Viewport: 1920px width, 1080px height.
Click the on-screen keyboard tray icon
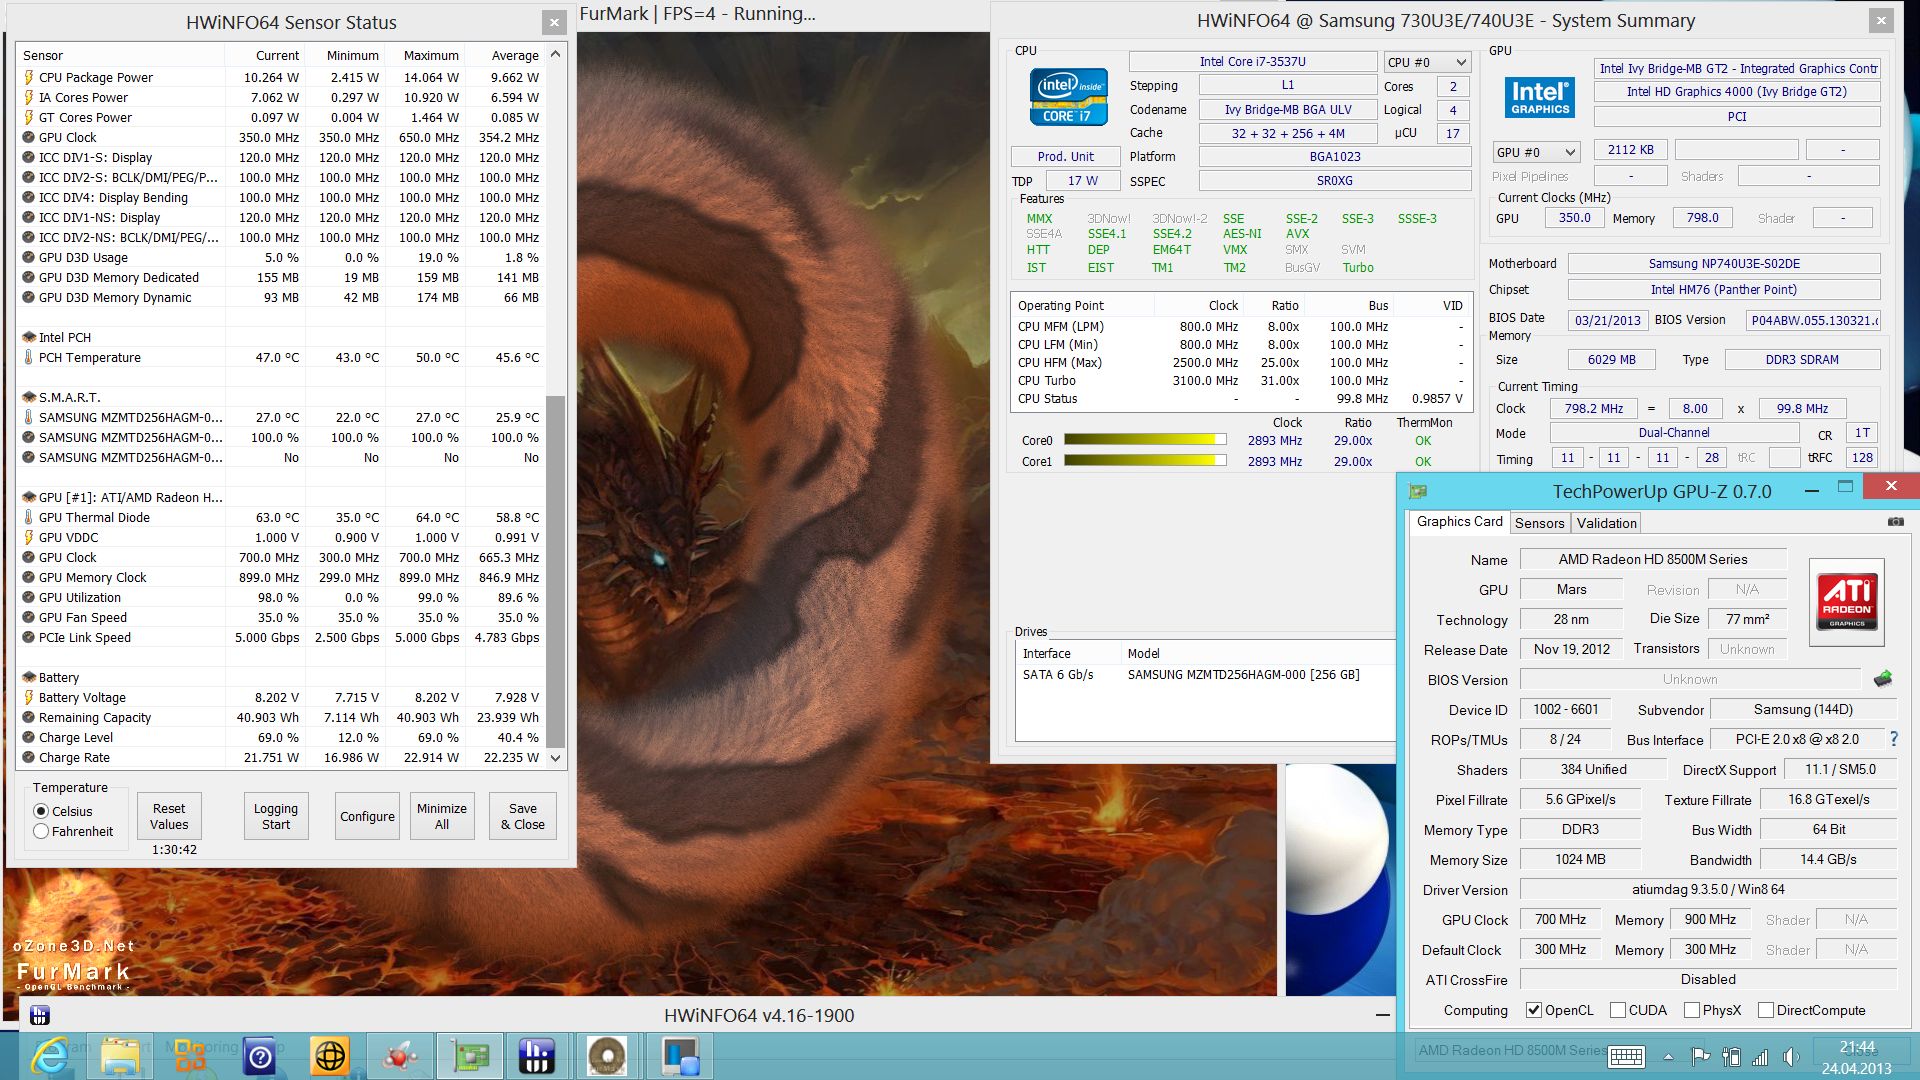click(1626, 1057)
